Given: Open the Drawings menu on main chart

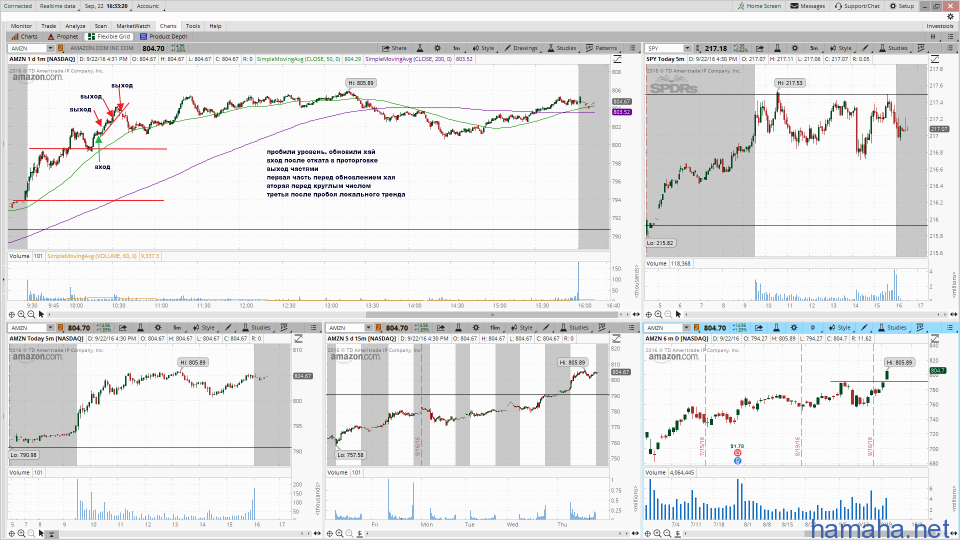Looking at the screenshot, I should (521, 48).
